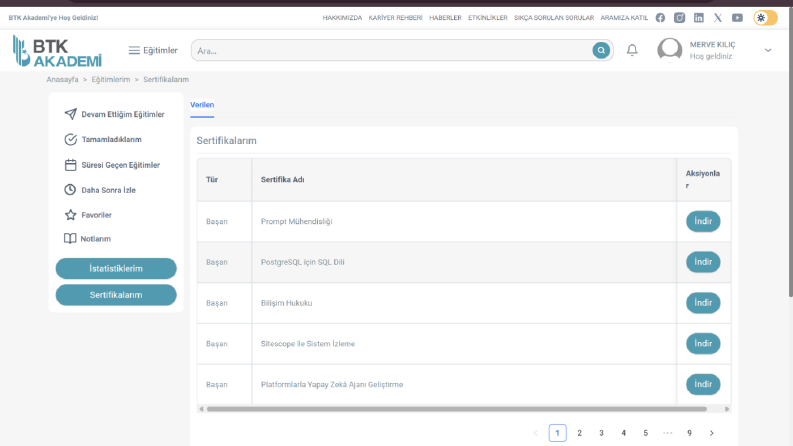Select Prompt Mühendisliği certificate name
The height and width of the screenshot is (446, 793).
tap(296, 221)
